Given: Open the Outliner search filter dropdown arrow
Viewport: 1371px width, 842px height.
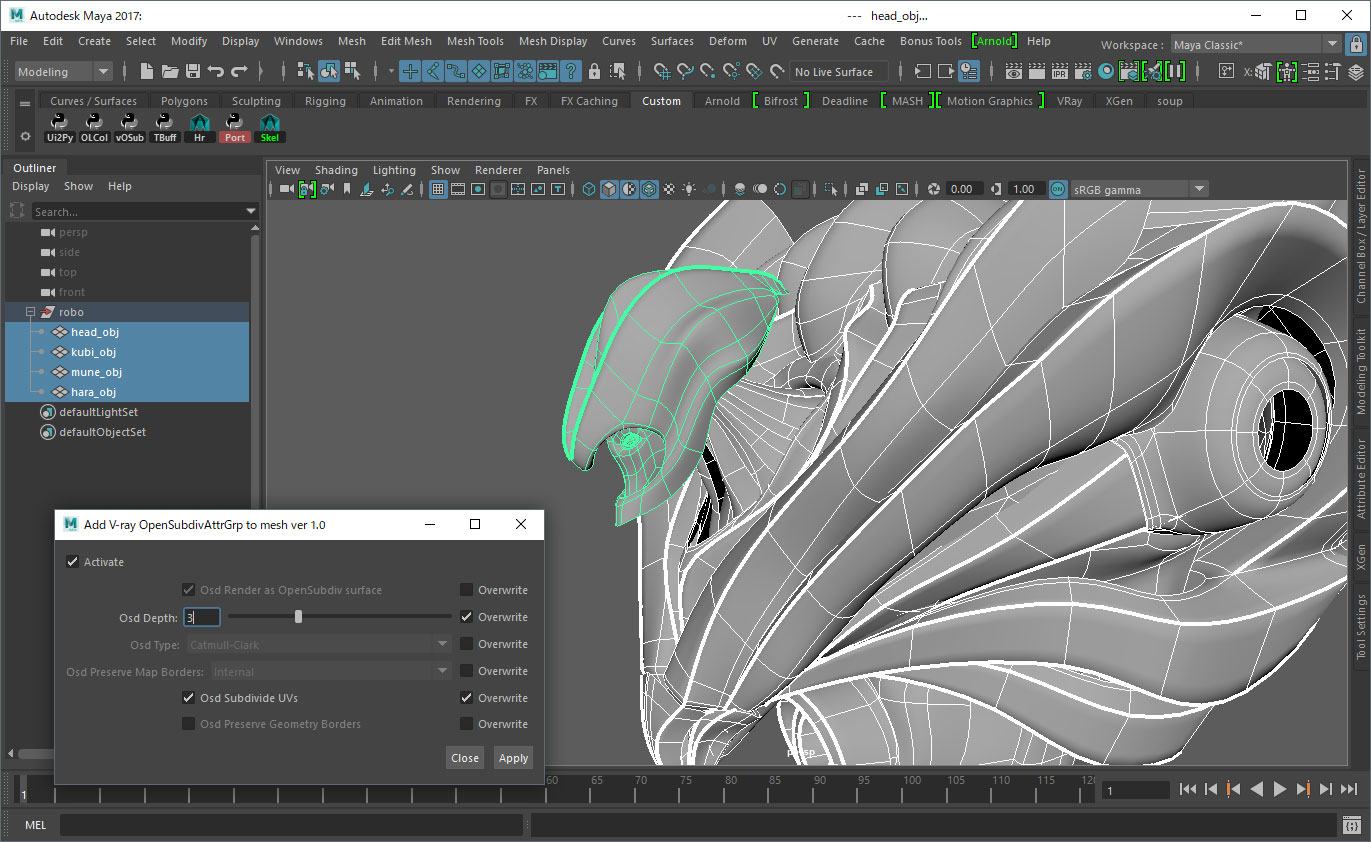Looking at the screenshot, I should pyautogui.click(x=251, y=212).
